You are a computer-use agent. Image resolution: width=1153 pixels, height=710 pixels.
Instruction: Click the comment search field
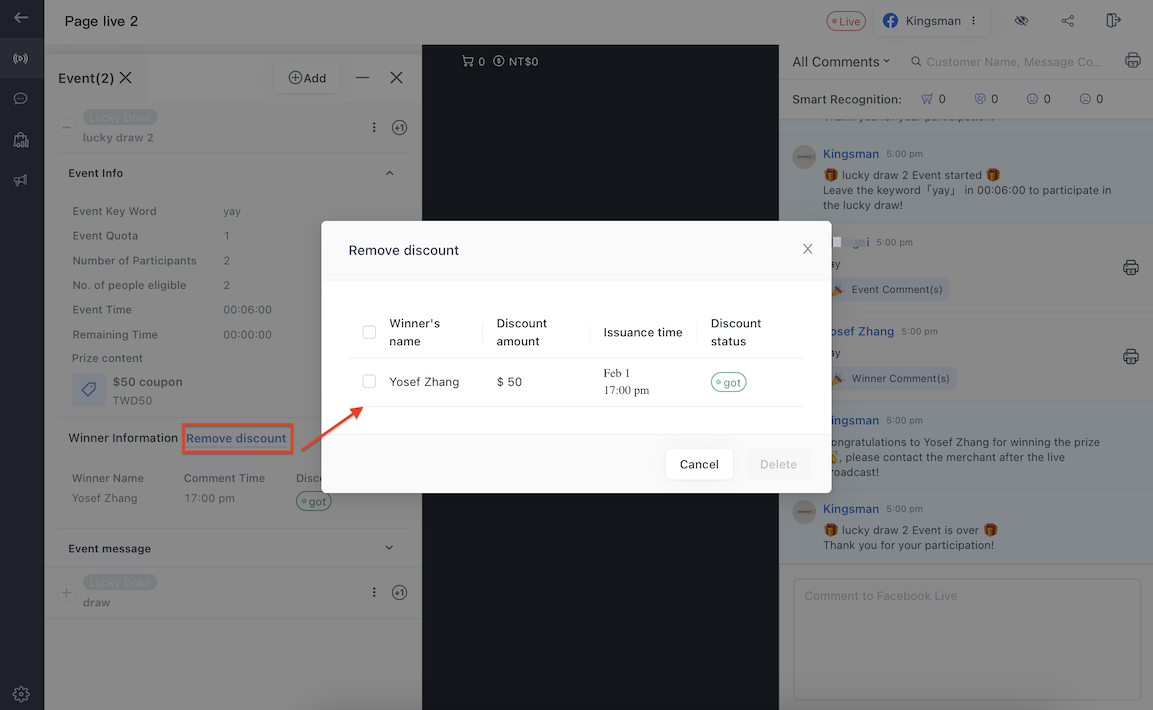pos(1009,62)
